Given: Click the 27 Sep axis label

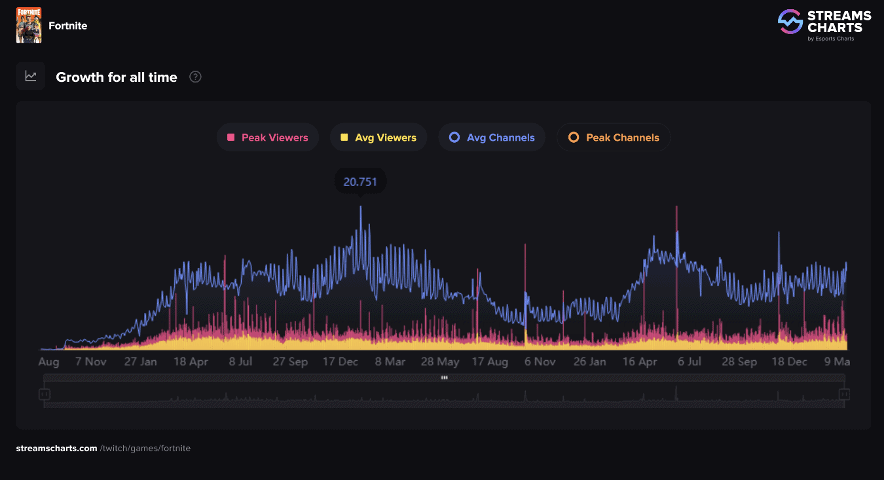Looking at the screenshot, I should (x=290, y=362).
